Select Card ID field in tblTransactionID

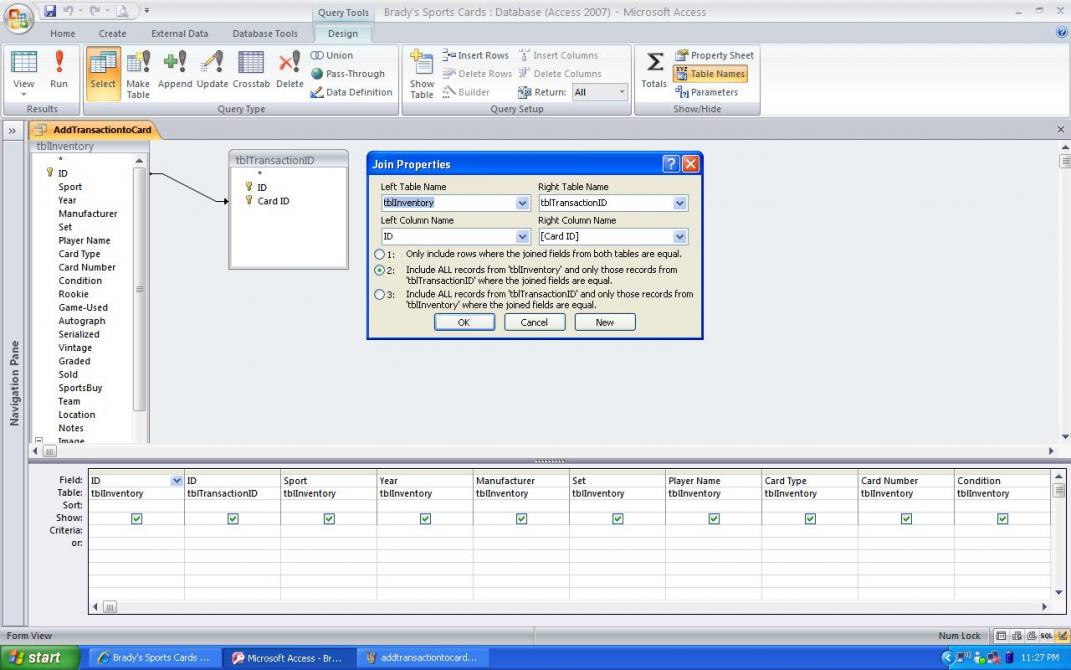pos(273,201)
